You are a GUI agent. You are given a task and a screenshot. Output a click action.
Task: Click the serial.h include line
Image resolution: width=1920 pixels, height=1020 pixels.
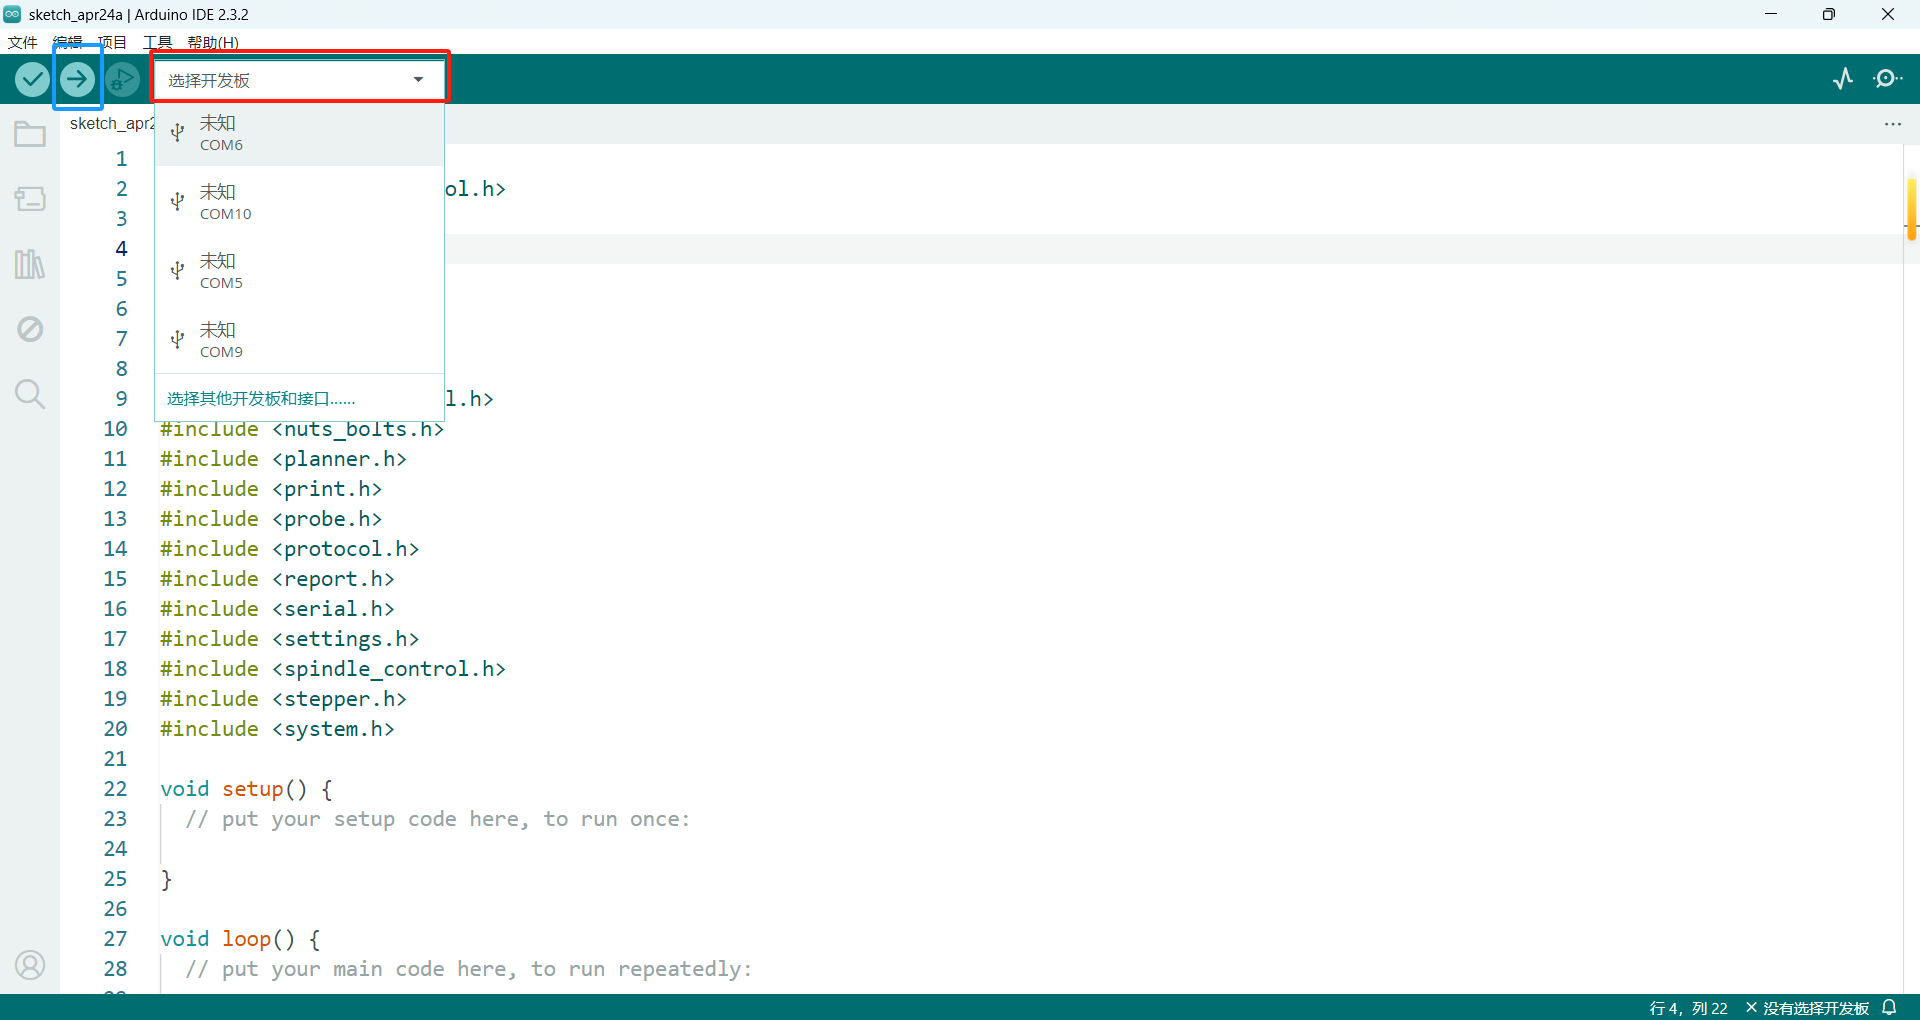(x=277, y=609)
